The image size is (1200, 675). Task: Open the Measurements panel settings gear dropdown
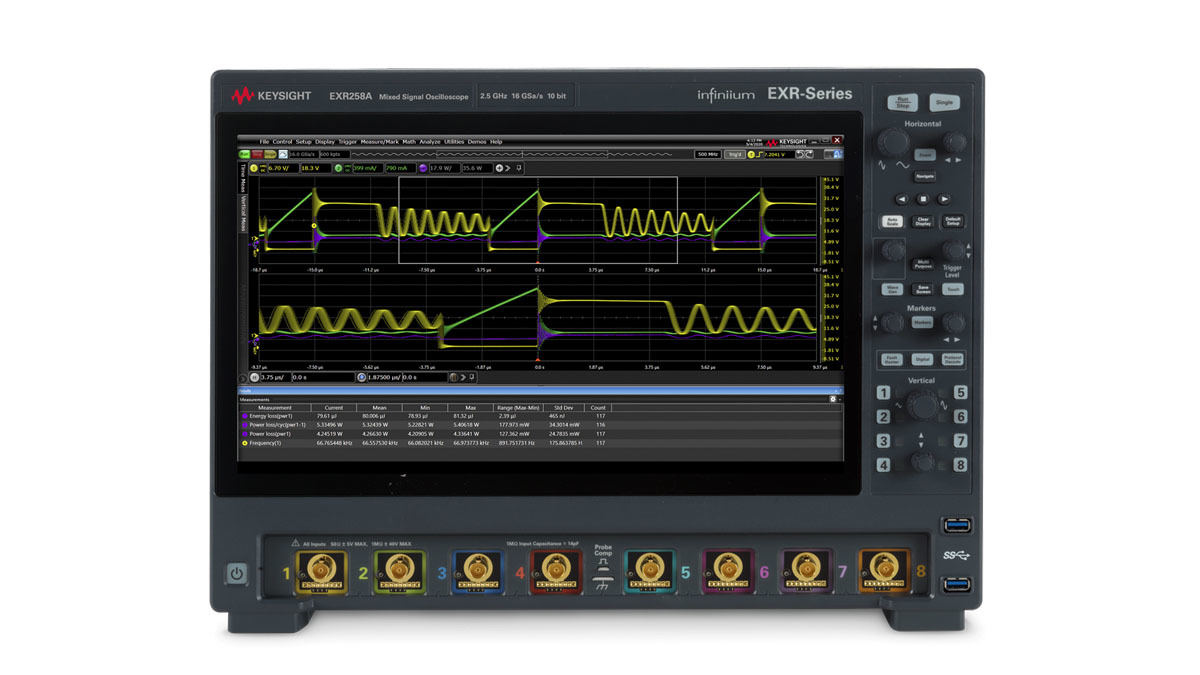834,398
